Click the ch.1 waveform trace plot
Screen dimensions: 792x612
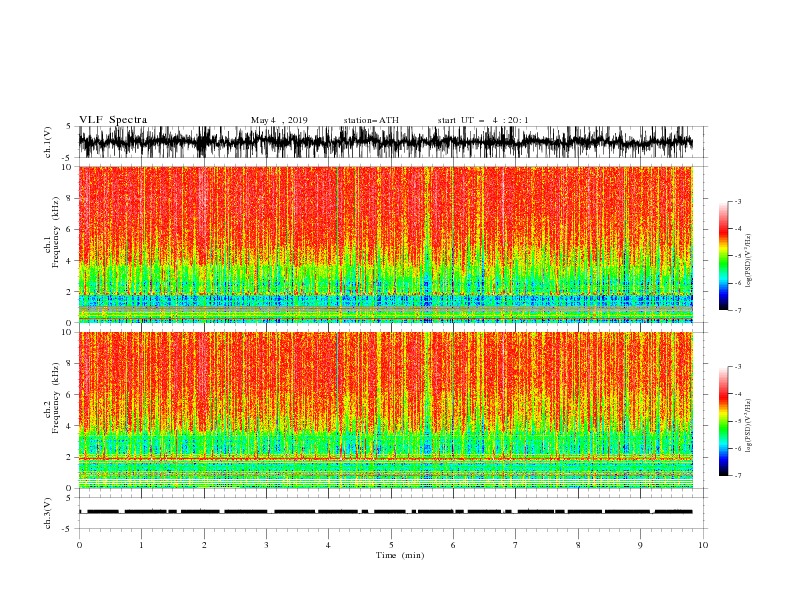pos(385,142)
